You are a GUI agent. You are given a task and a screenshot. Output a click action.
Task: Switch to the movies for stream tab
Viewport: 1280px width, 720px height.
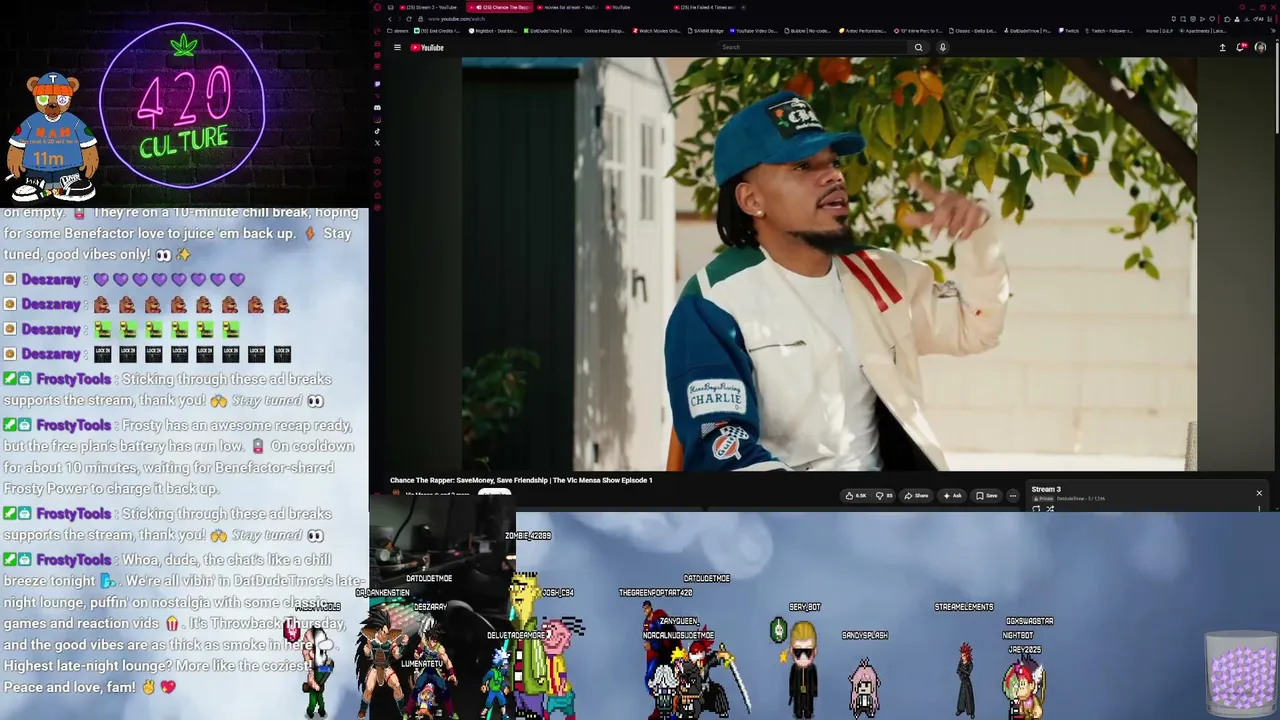(x=568, y=7)
